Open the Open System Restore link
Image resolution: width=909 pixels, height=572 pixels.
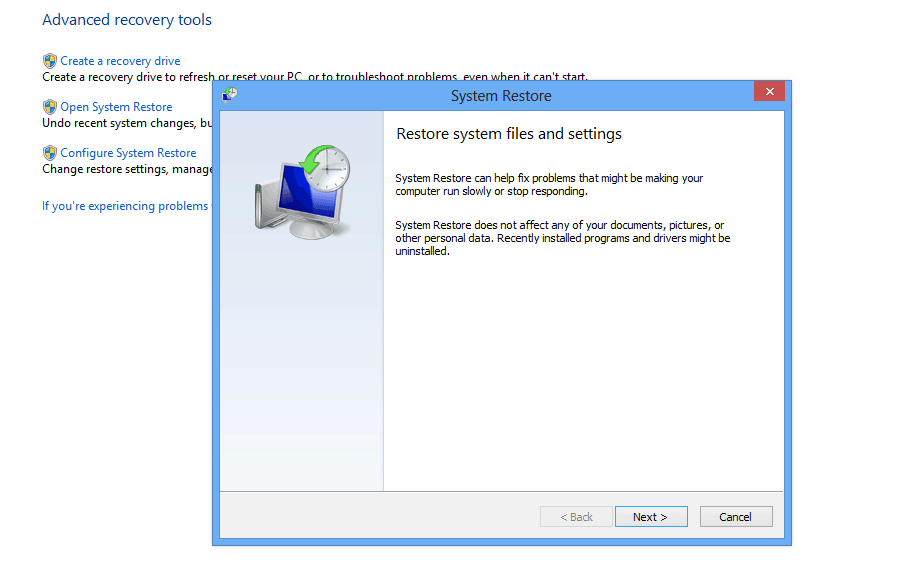(116, 107)
